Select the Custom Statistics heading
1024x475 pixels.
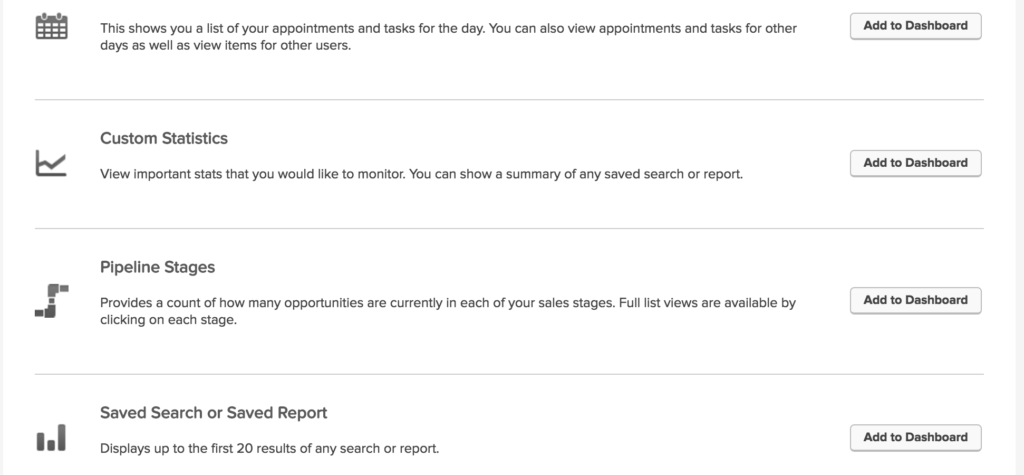(164, 139)
